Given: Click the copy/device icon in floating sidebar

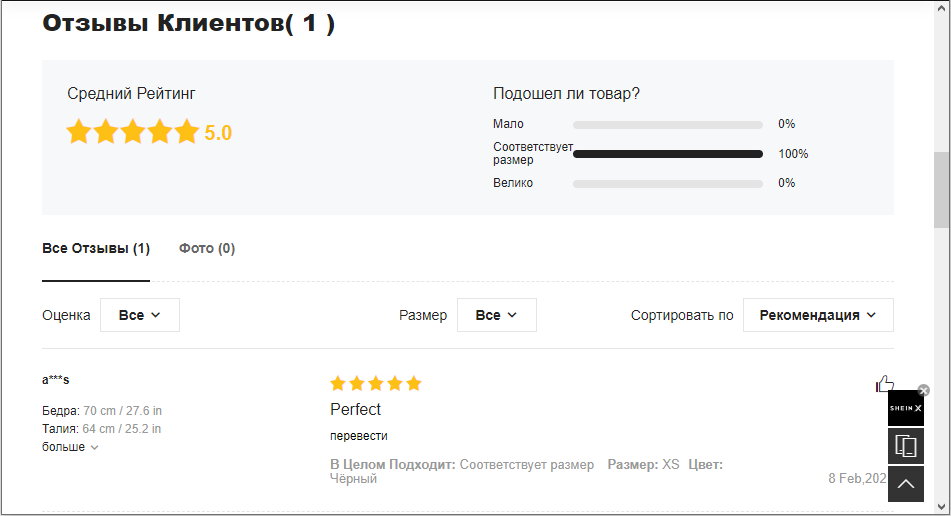Looking at the screenshot, I should 906,446.
